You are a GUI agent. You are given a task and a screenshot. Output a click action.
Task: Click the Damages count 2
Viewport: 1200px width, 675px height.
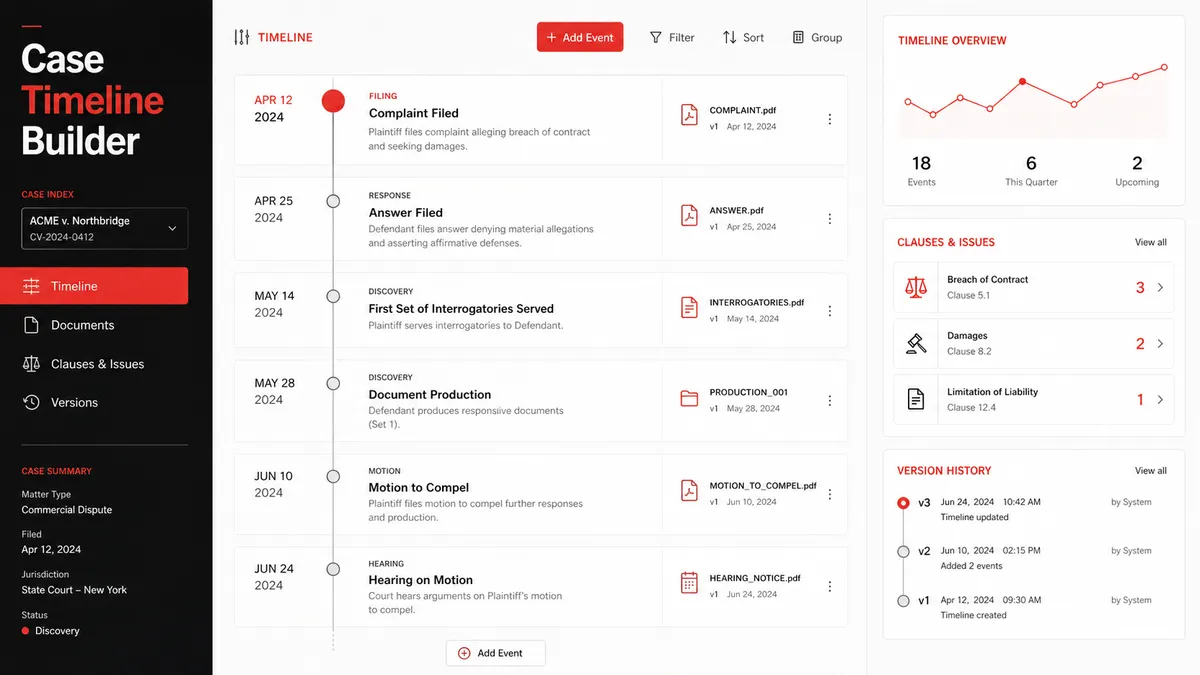coord(1140,344)
